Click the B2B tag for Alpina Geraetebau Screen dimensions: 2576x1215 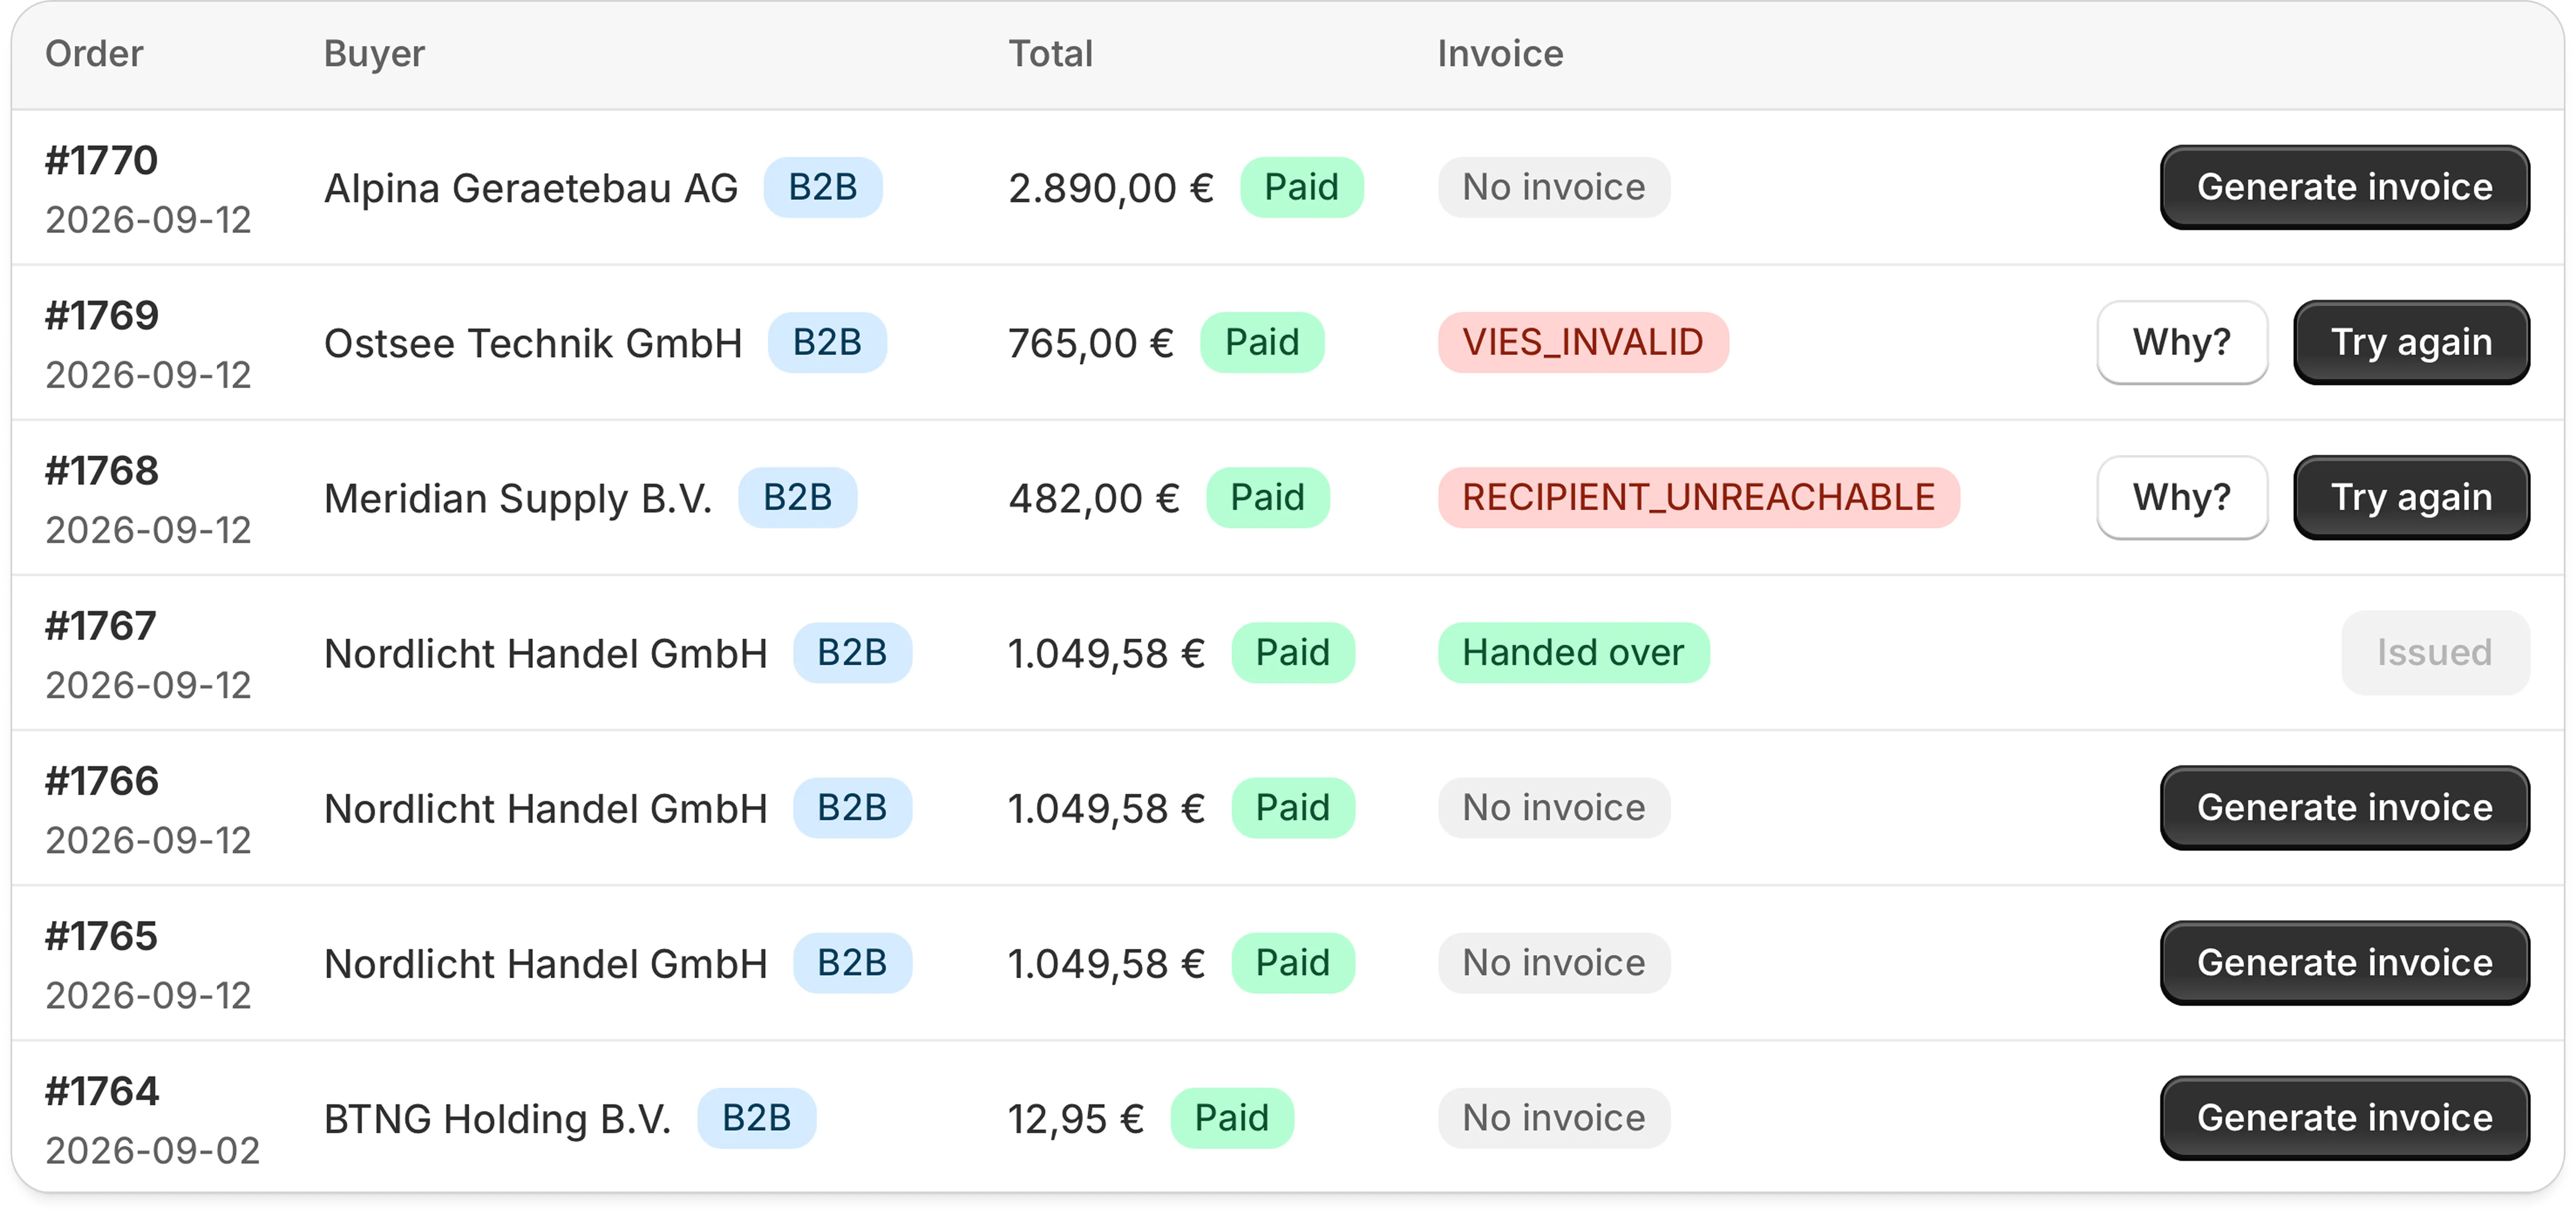click(823, 187)
